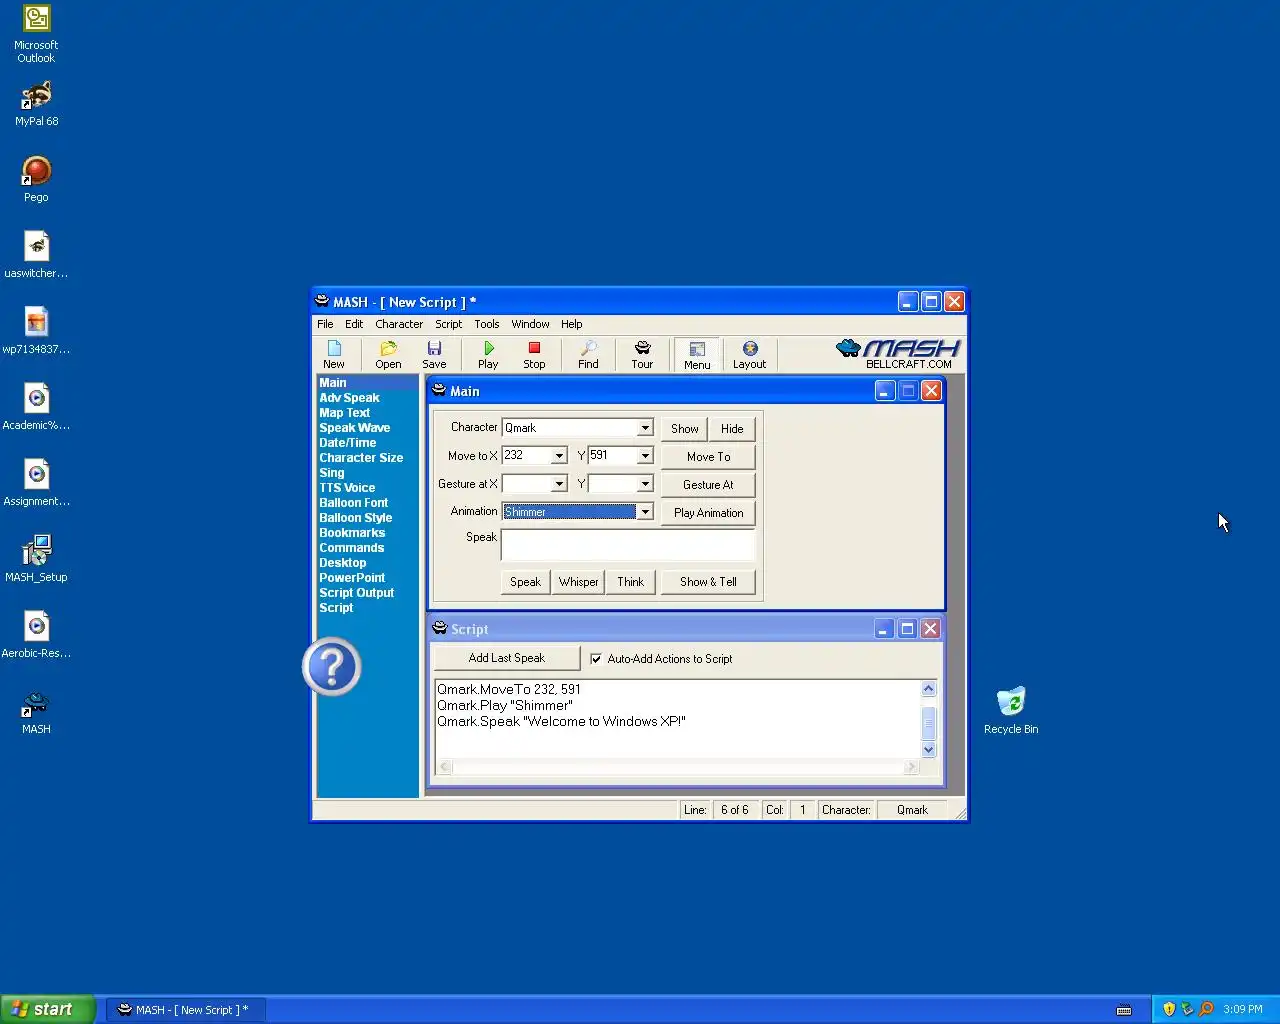Open the Character menu
Image resolution: width=1280 pixels, height=1024 pixels.
point(399,324)
